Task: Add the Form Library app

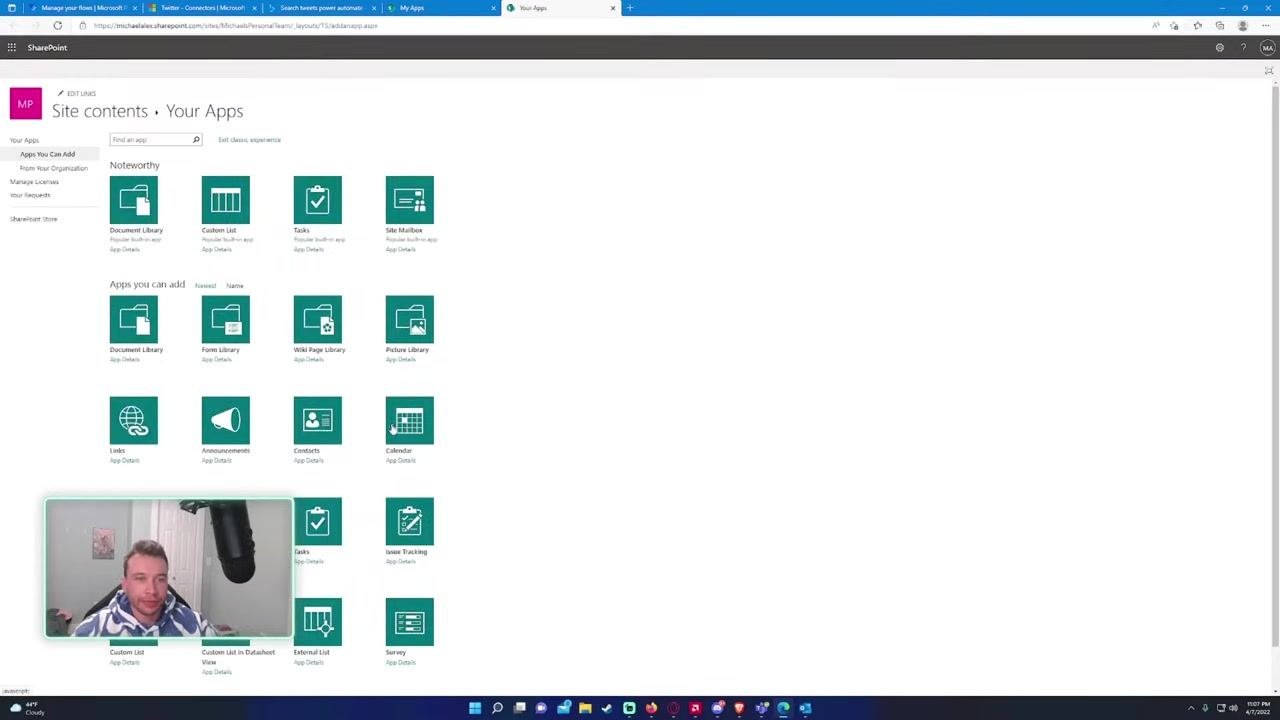Action: coord(225,320)
